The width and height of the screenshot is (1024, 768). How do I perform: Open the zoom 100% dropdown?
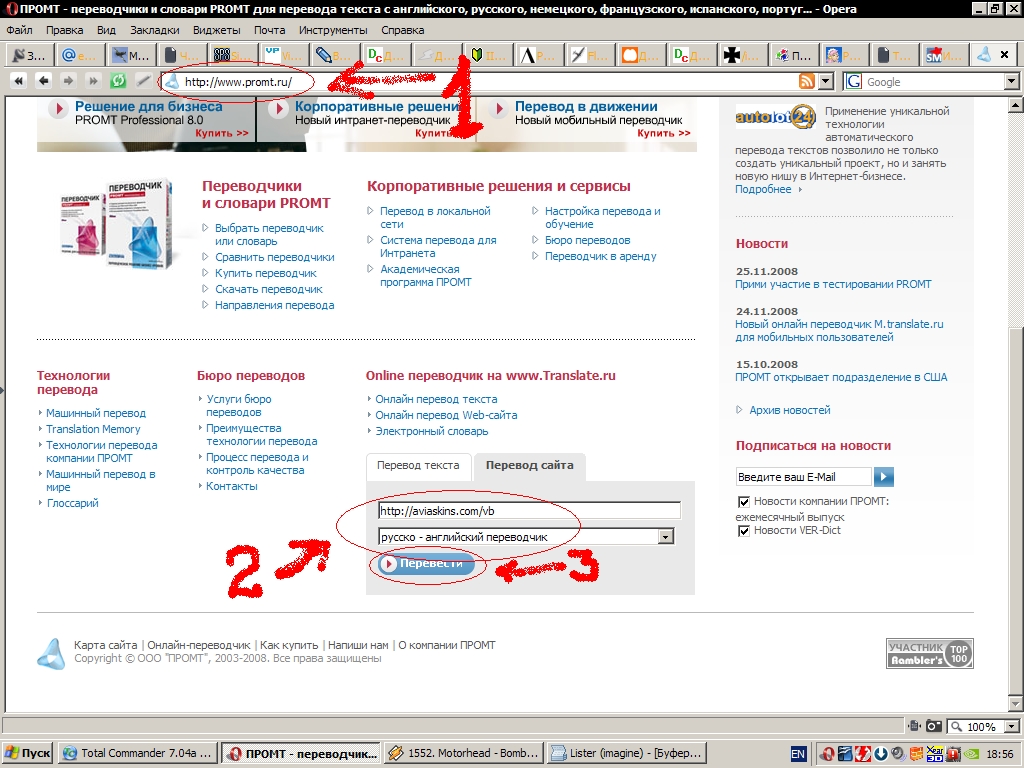(x=1013, y=726)
